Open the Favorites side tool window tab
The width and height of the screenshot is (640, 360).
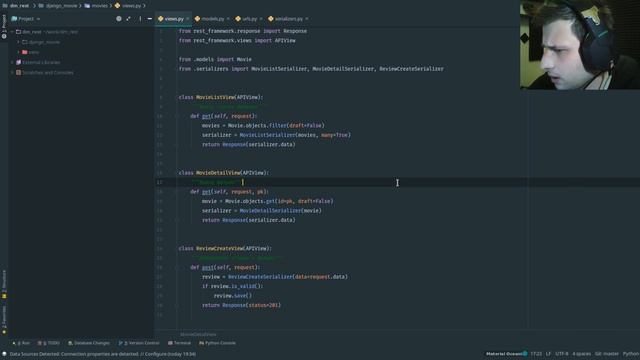click(4, 320)
